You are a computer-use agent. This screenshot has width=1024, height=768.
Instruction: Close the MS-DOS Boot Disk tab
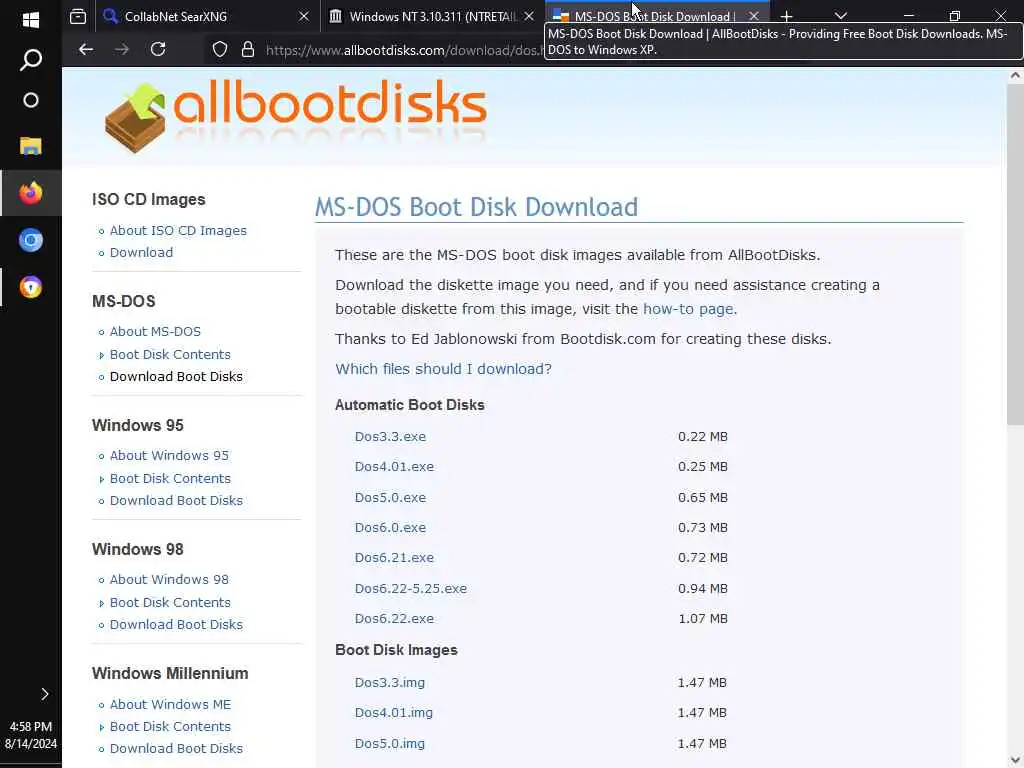pos(754,16)
